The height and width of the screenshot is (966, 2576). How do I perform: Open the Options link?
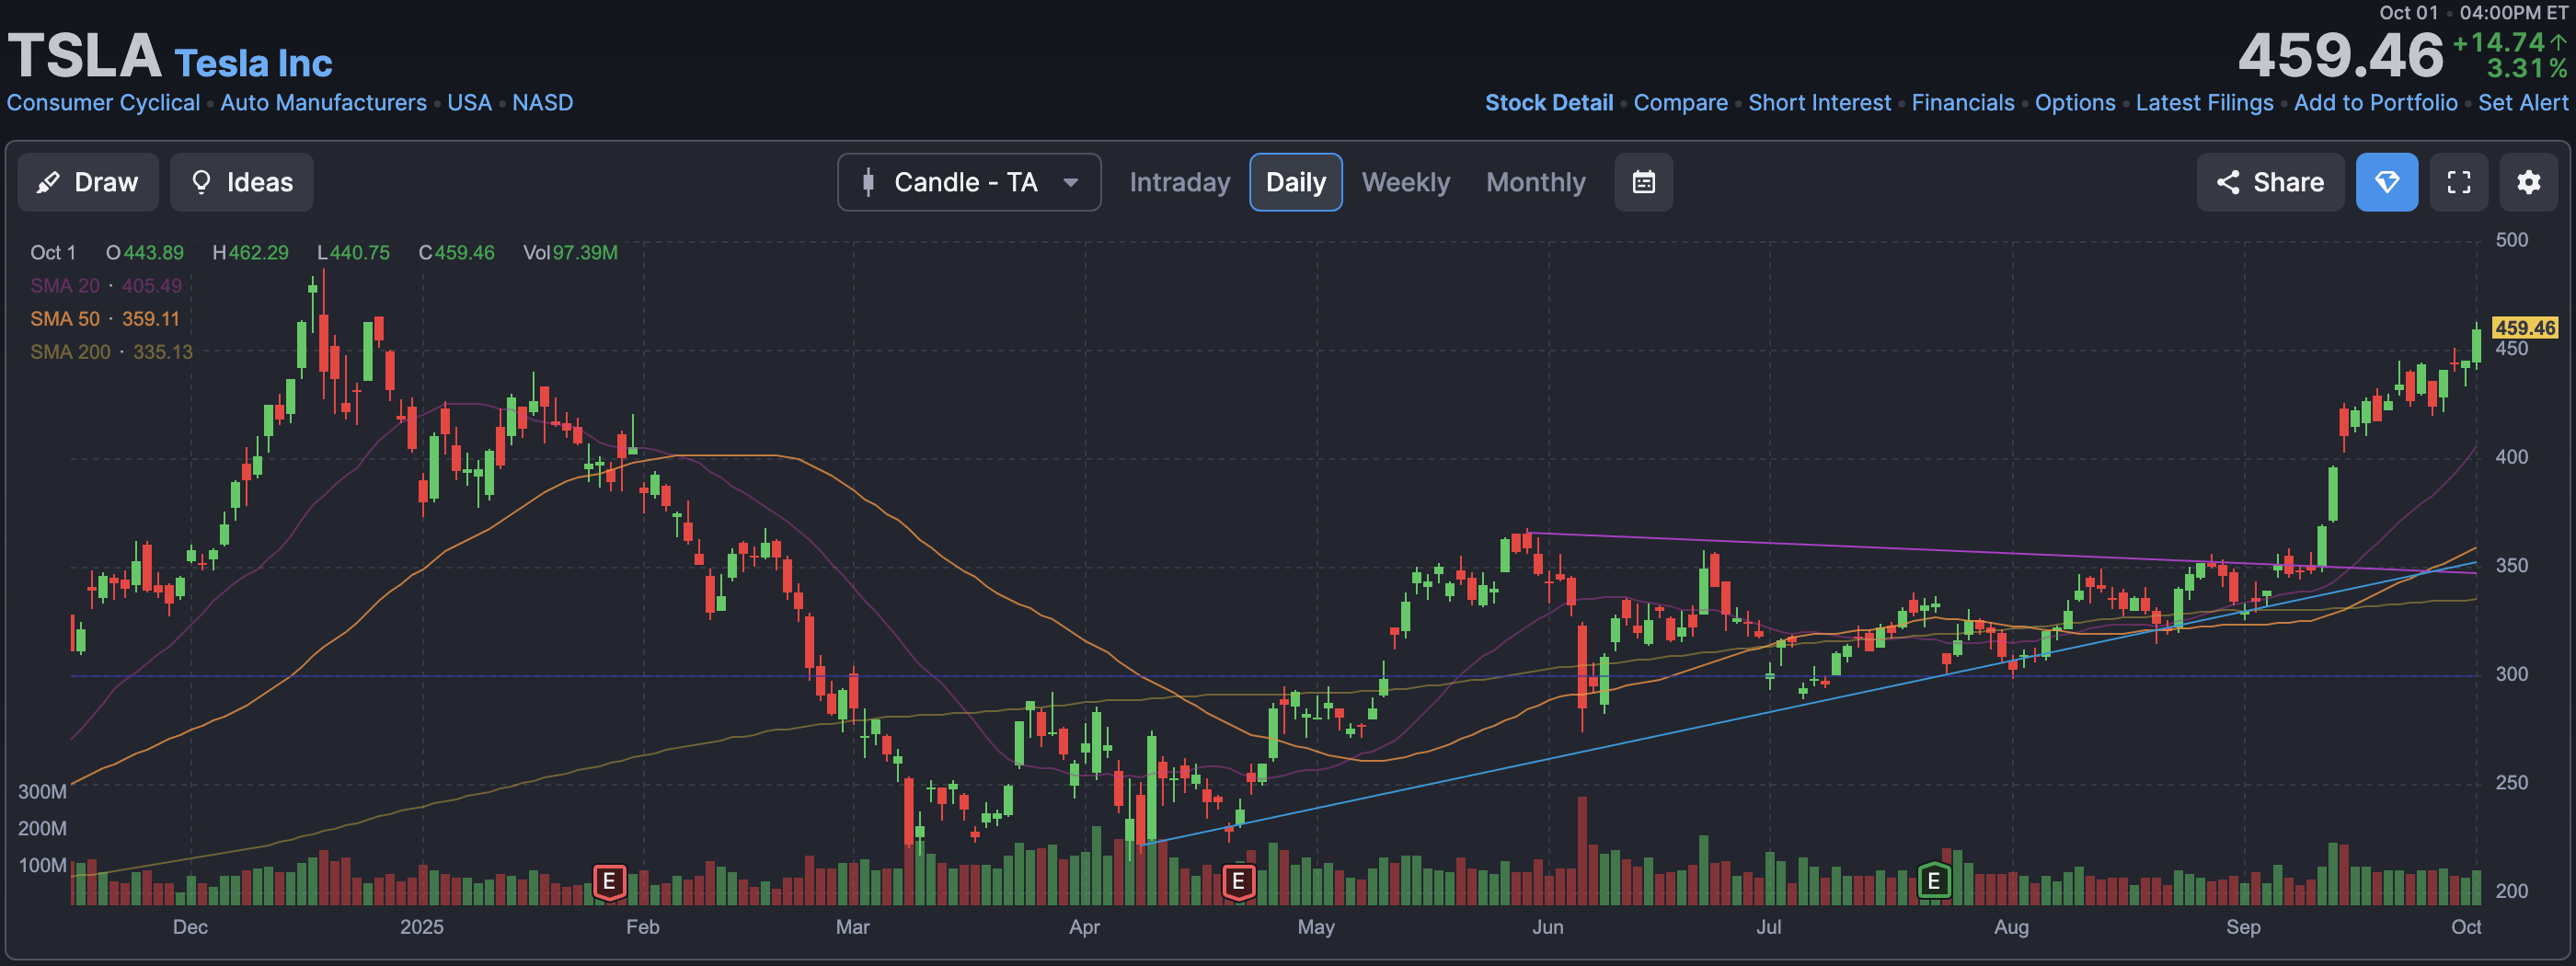(x=2075, y=103)
